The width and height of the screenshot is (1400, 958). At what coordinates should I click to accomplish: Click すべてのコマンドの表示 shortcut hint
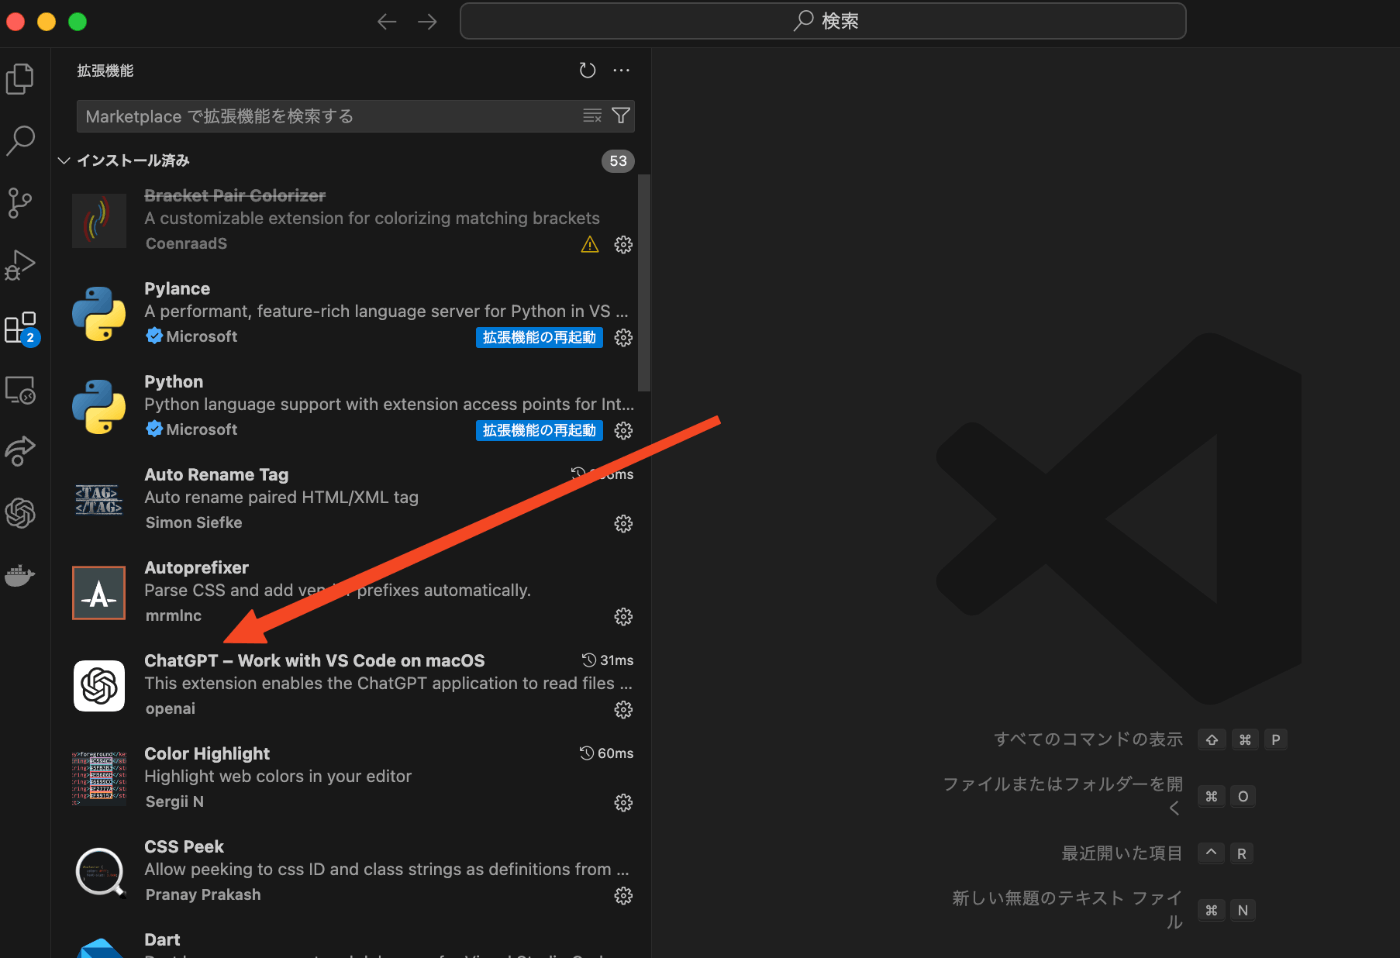pyautogui.click(x=1088, y=739)
